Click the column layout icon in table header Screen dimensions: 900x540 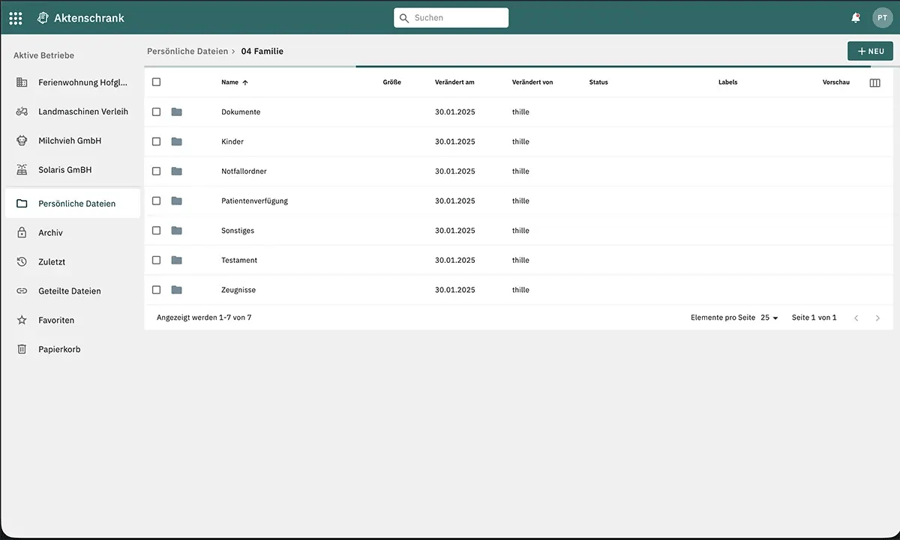tap(875, 83)
